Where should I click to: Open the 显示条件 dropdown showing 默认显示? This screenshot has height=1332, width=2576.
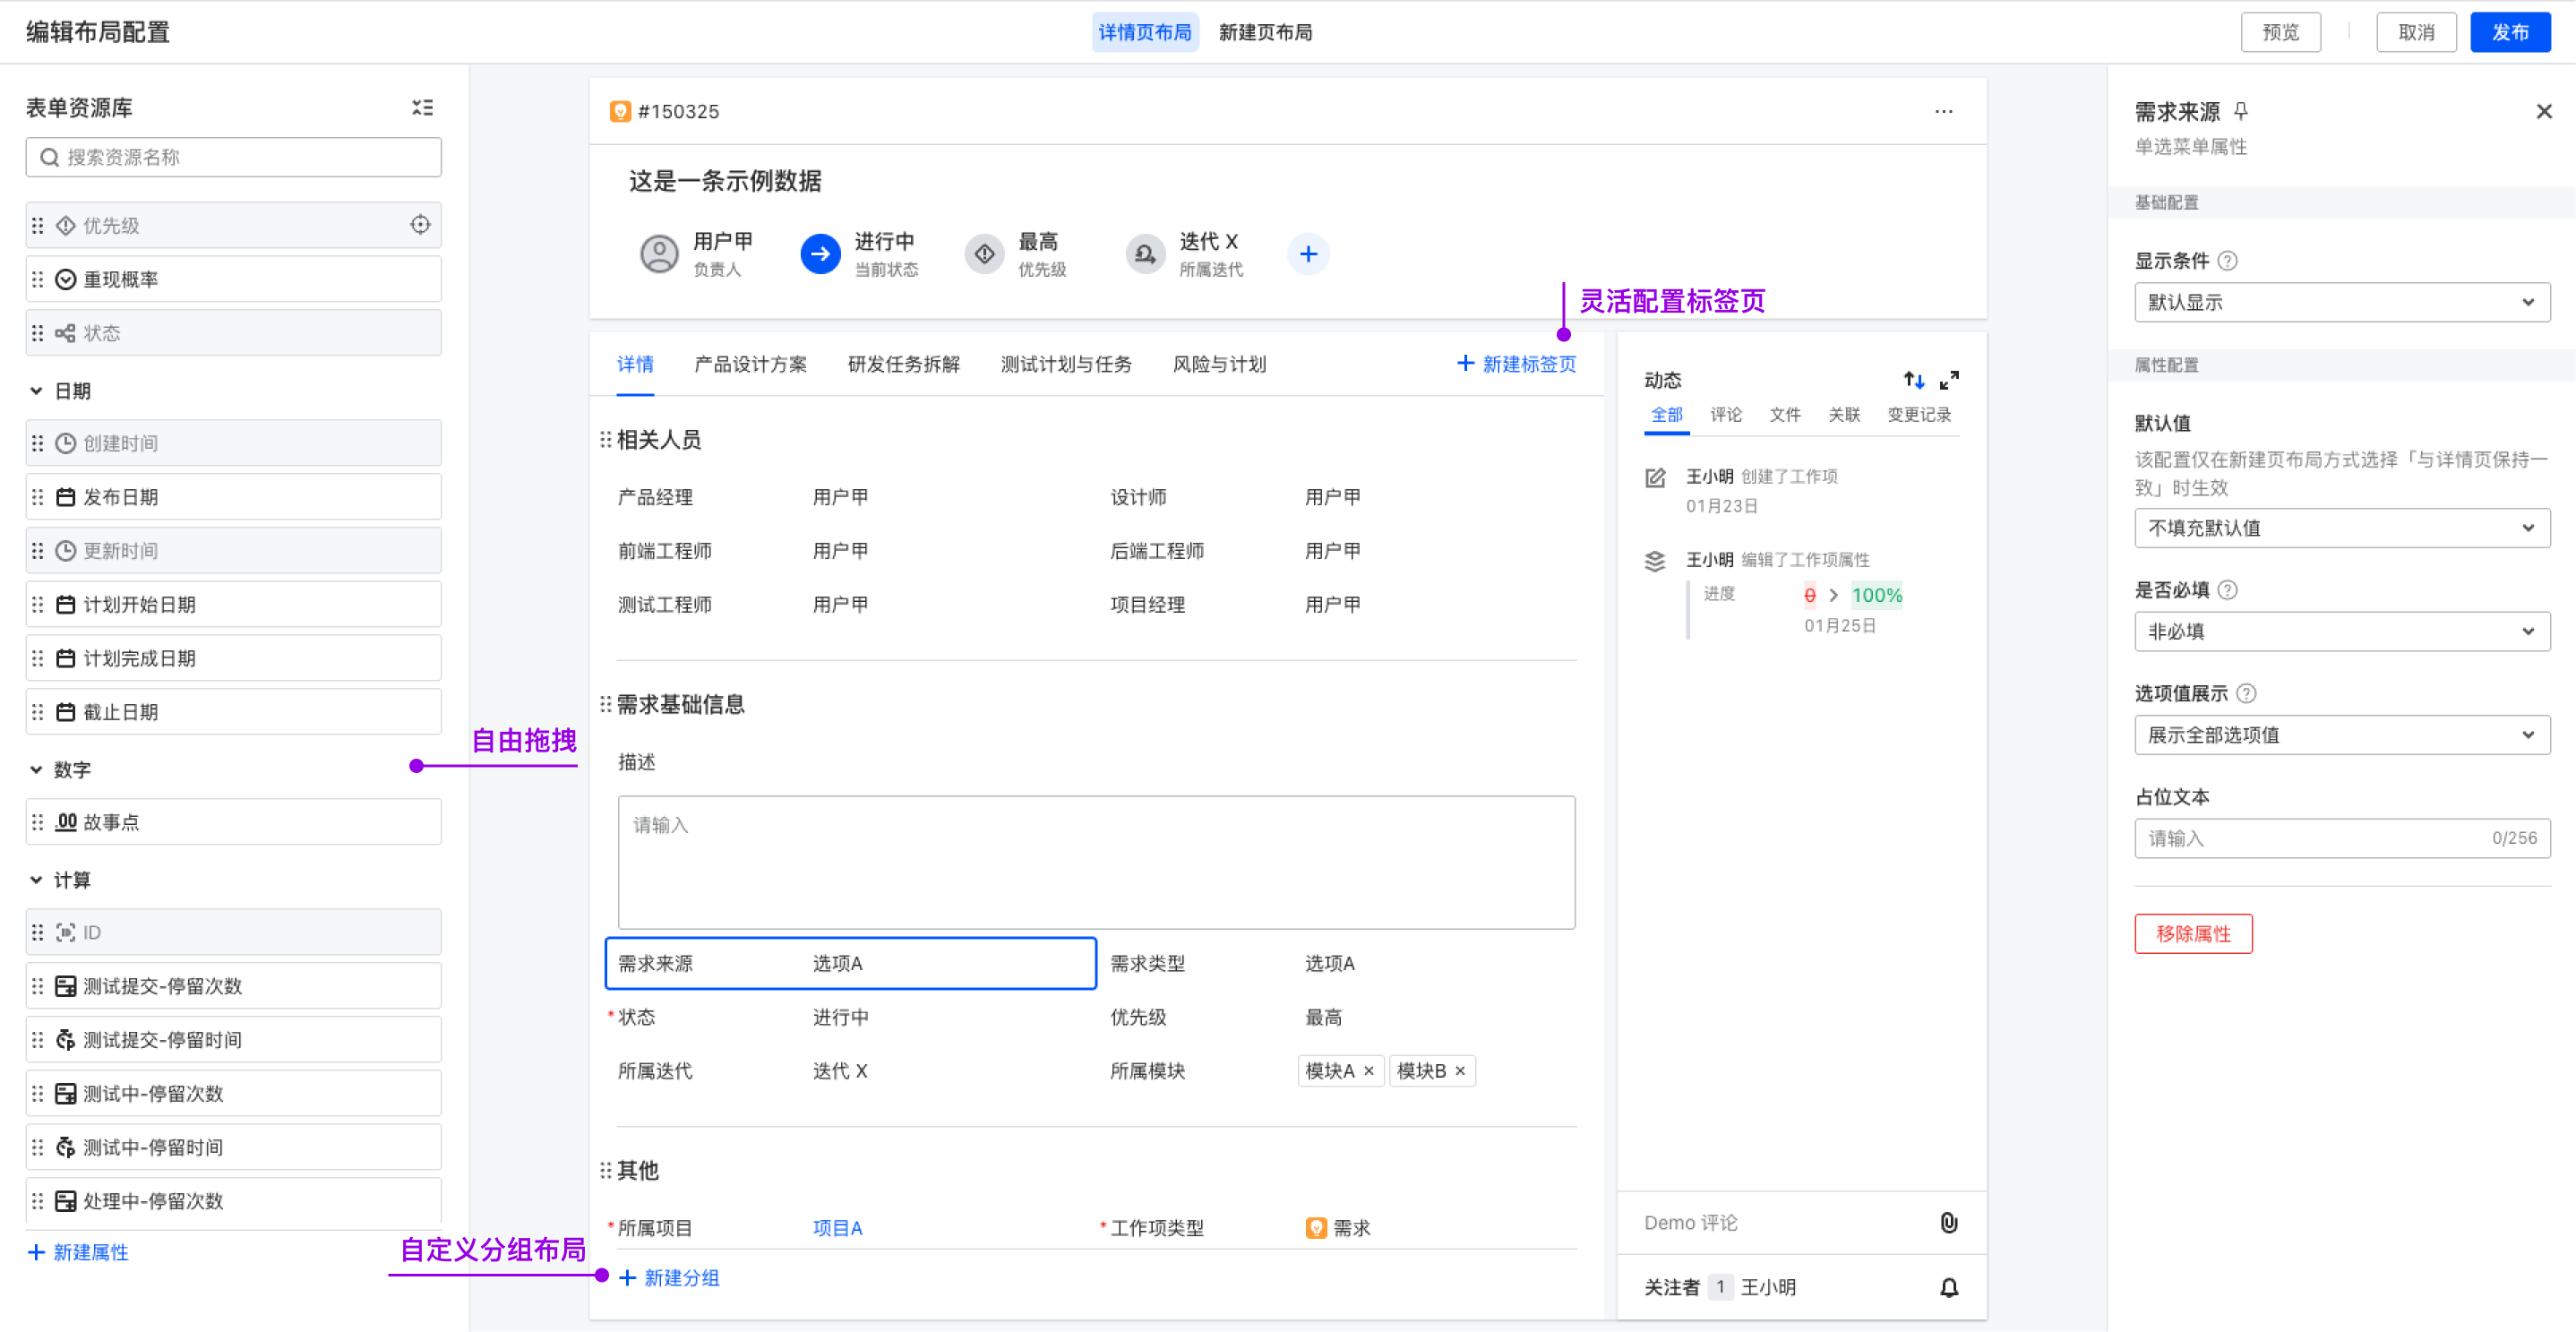[x=2341, y=302]
